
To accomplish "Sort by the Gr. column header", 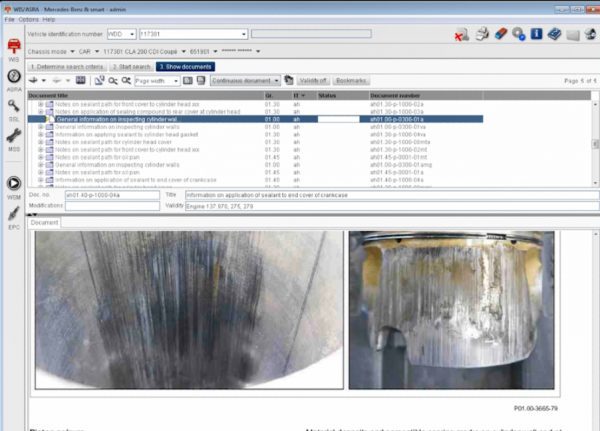I will tap(277, 95).
